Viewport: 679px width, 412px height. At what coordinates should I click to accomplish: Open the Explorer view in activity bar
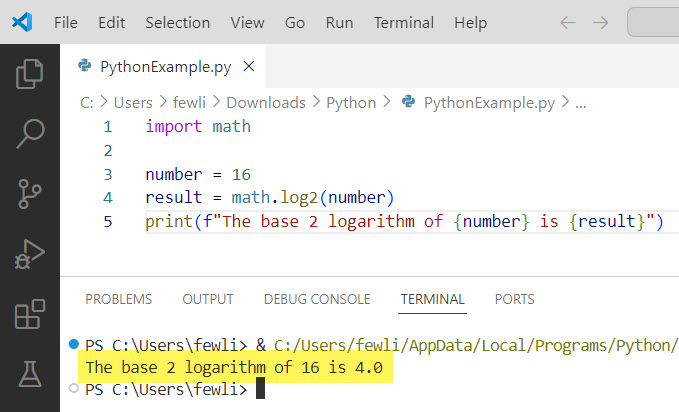pyautogui.click(x=29, y=74)
